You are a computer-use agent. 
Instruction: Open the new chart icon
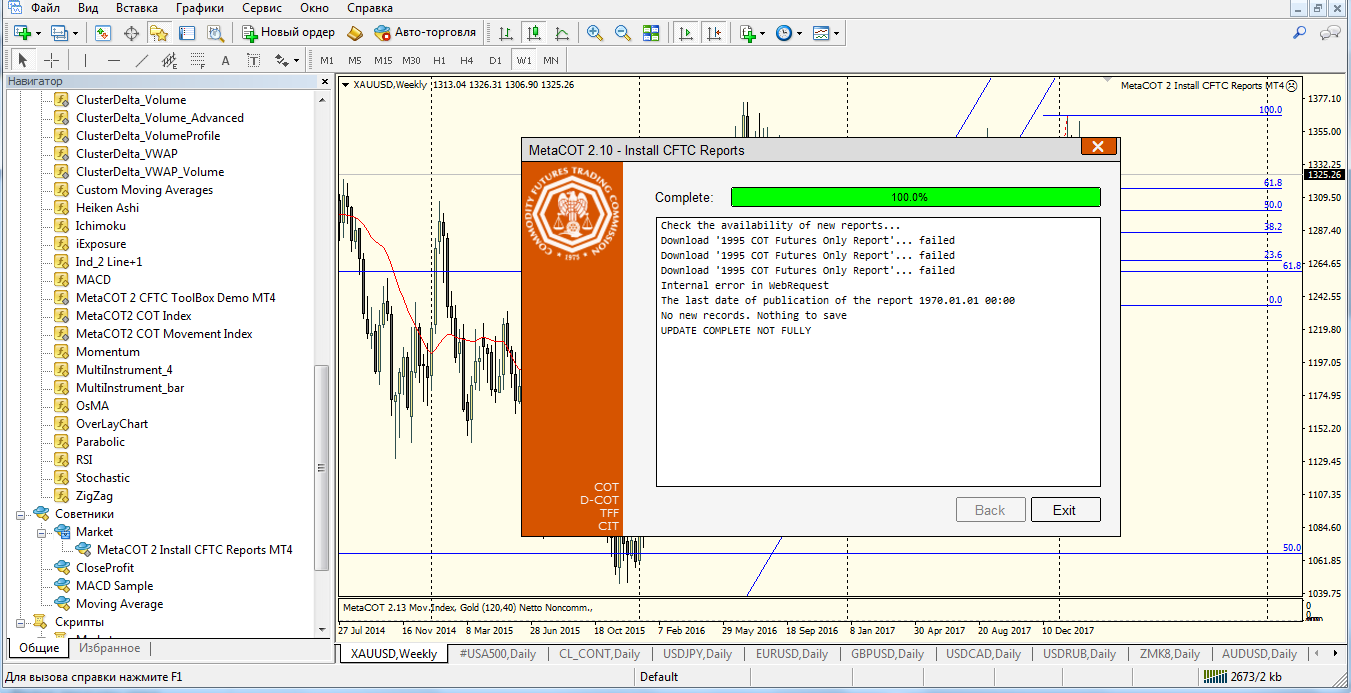tap(23, 32)
